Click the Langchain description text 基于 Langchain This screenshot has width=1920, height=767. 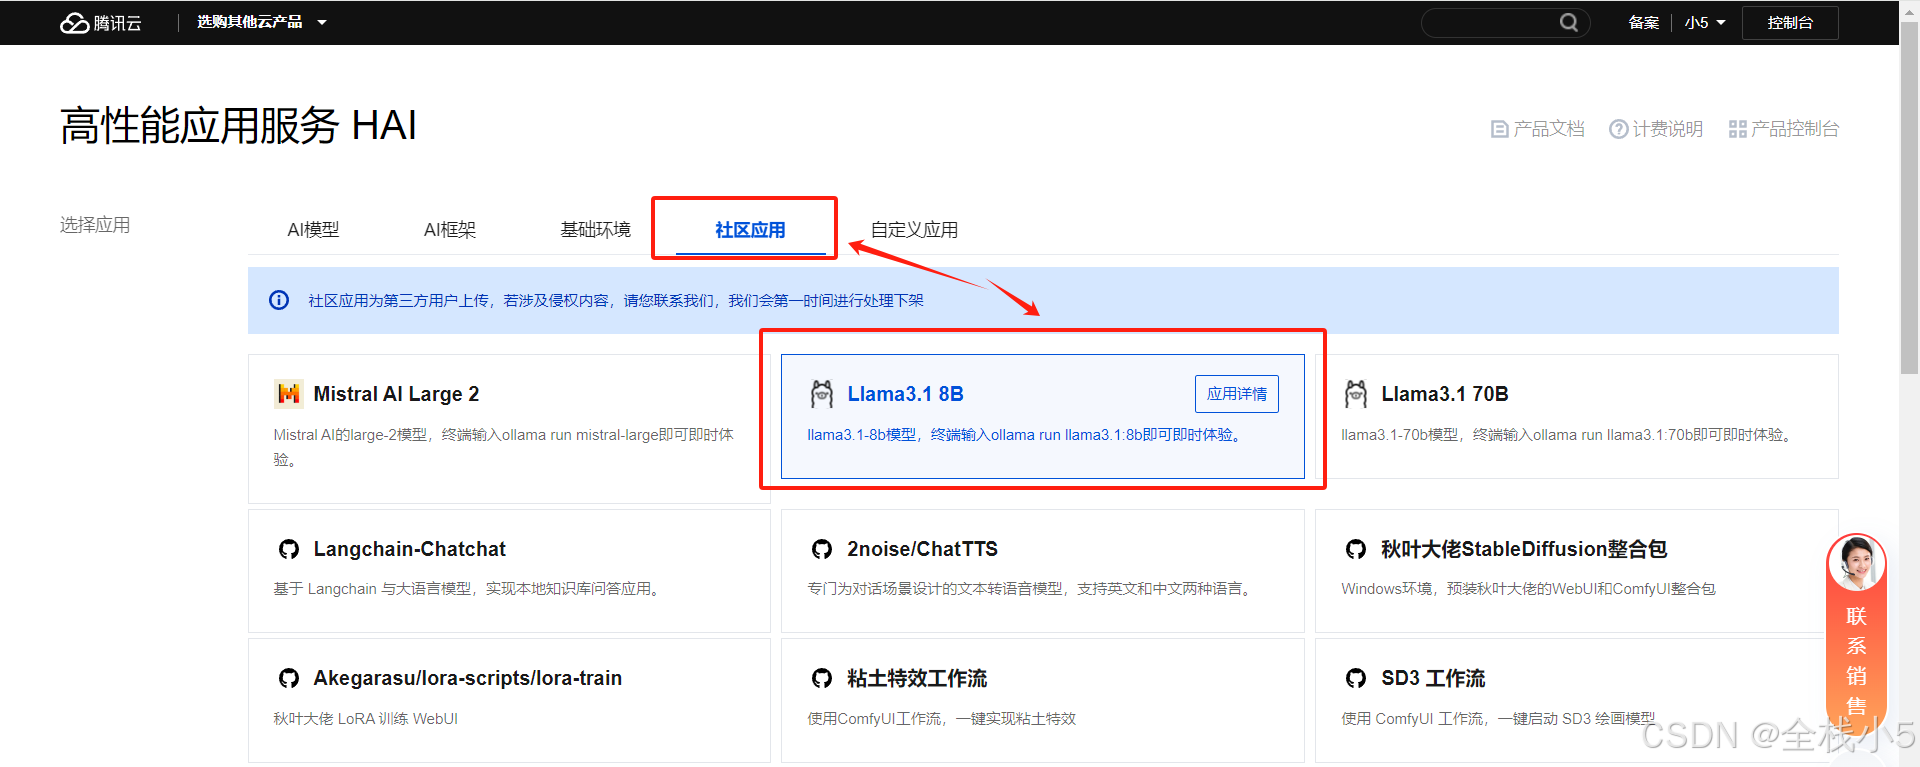pyautogui.click(x=469, y=589)
